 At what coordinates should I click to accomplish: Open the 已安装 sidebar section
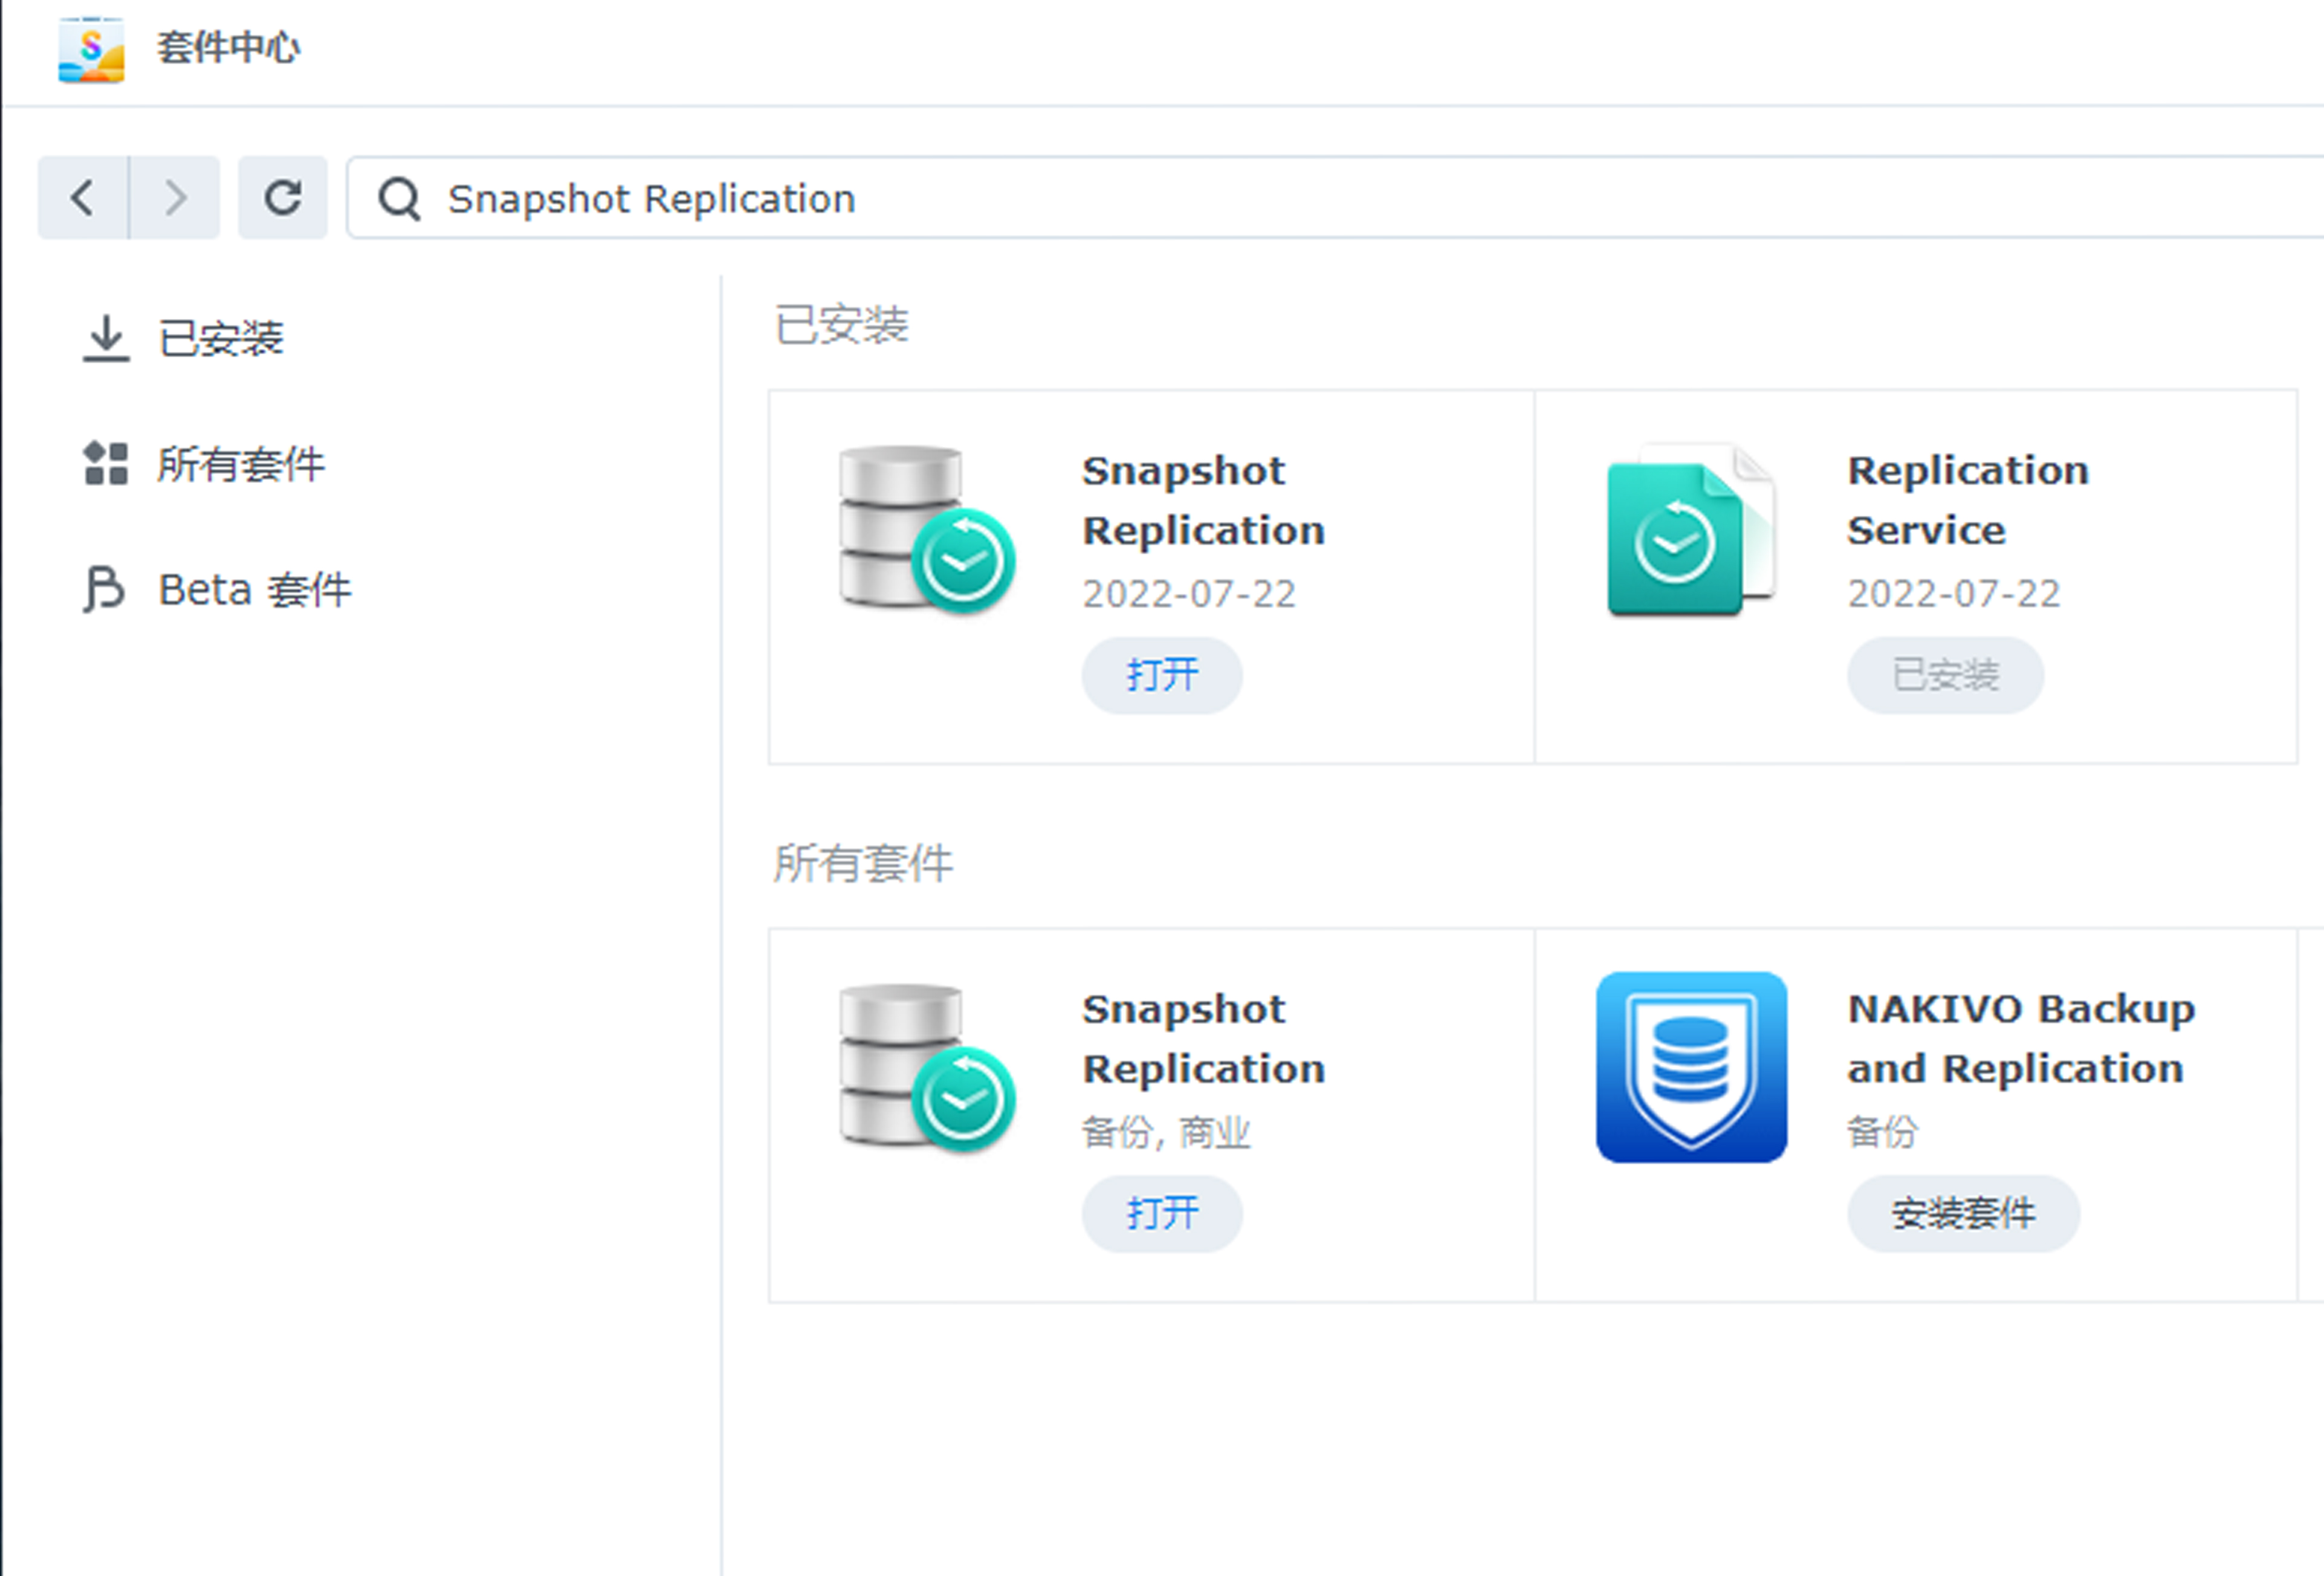click(x=220, y=339)
